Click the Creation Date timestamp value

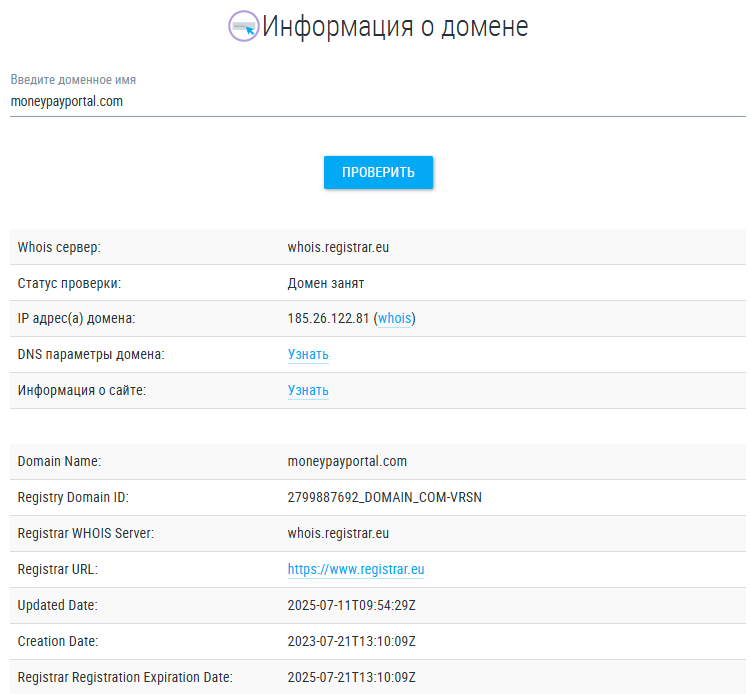(x=351, y=642)
